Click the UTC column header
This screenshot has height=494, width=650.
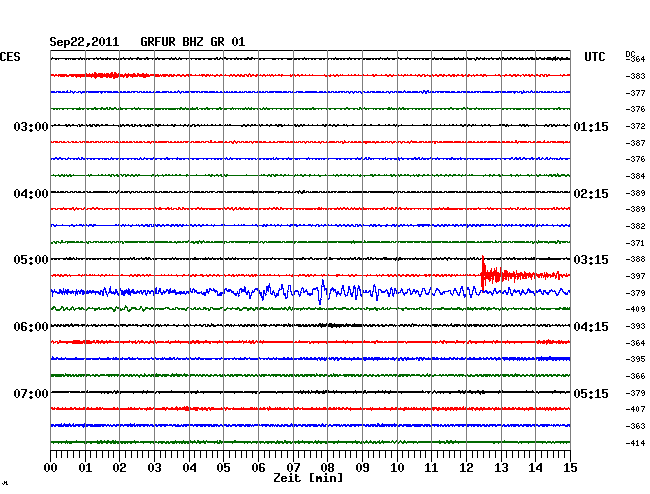[595, 57]
